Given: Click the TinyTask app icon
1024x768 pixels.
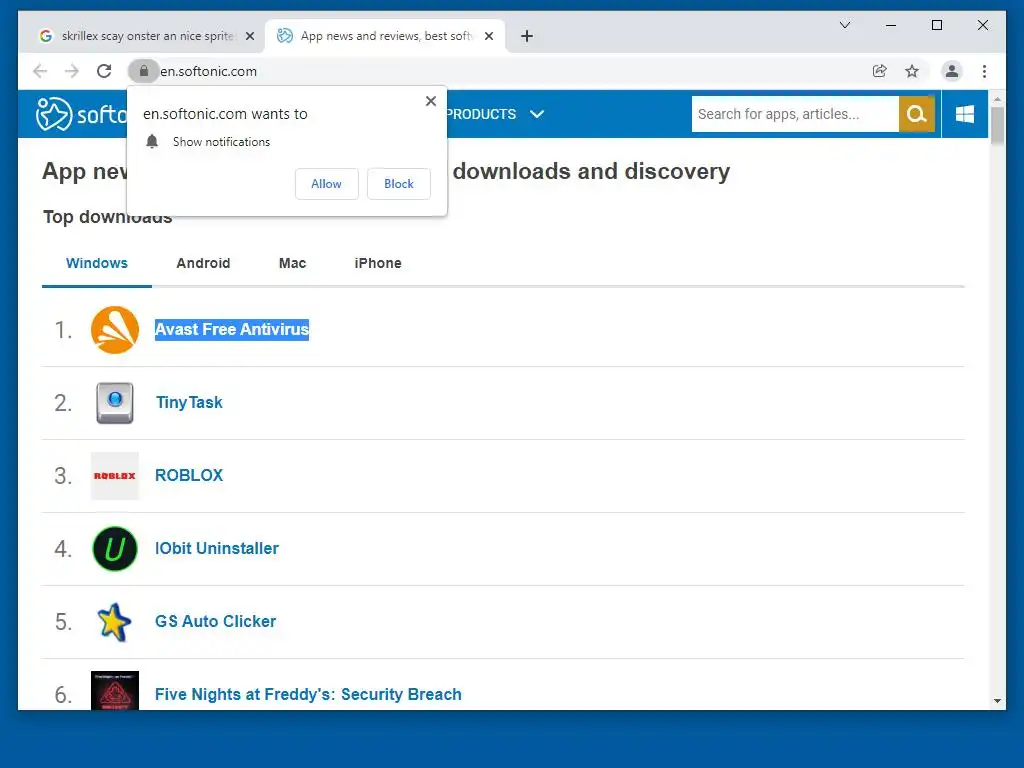Looking at the screenshot, I should [114, 403].
